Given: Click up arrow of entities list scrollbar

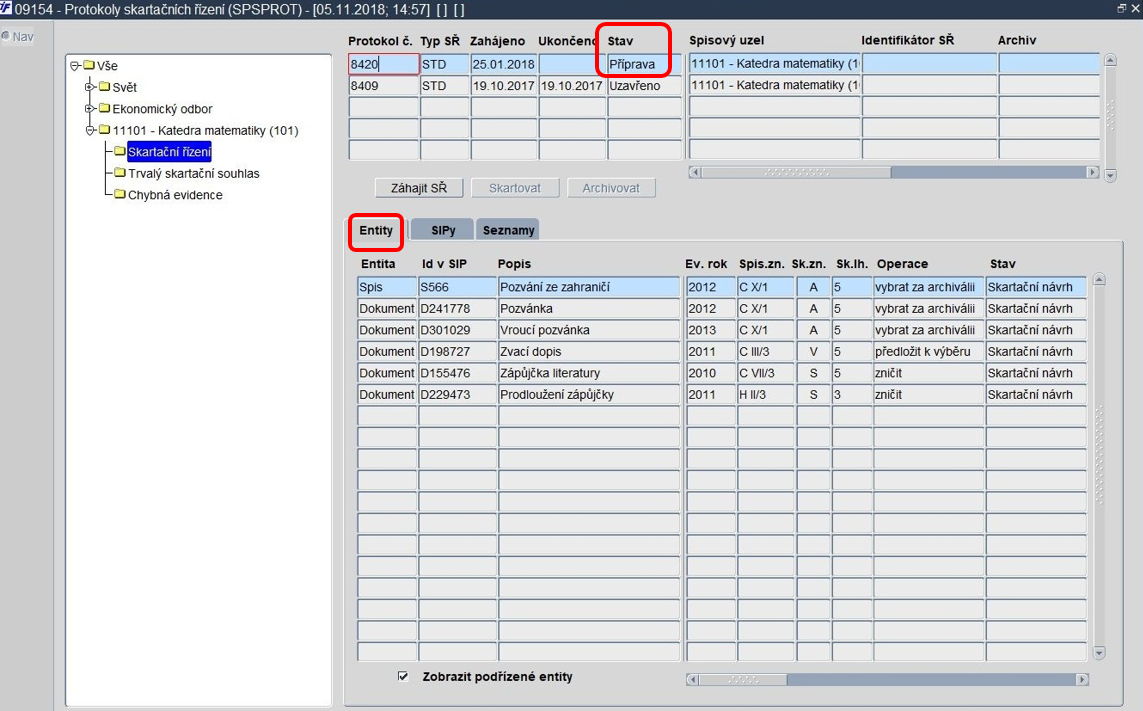Looking at the screenshot, I should pos(1099,280).
